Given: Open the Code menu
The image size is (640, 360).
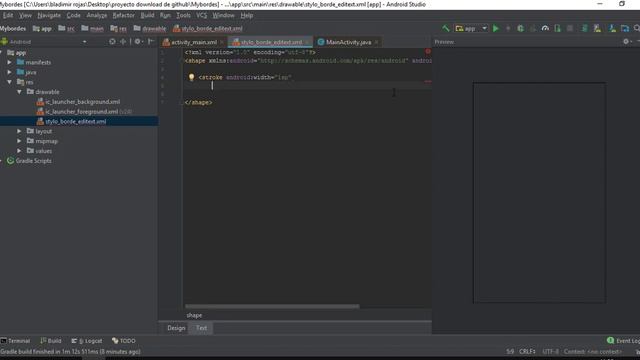Looking at the screenshot, I should click(73, 15).
